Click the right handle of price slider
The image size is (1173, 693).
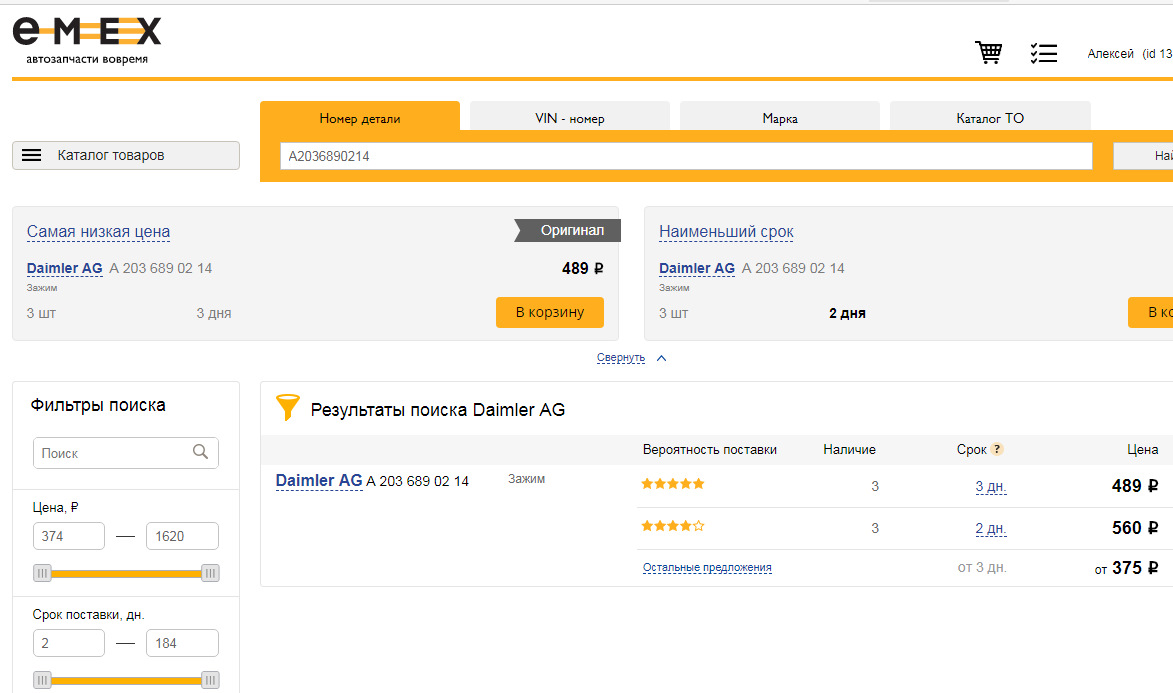point(210,573)
